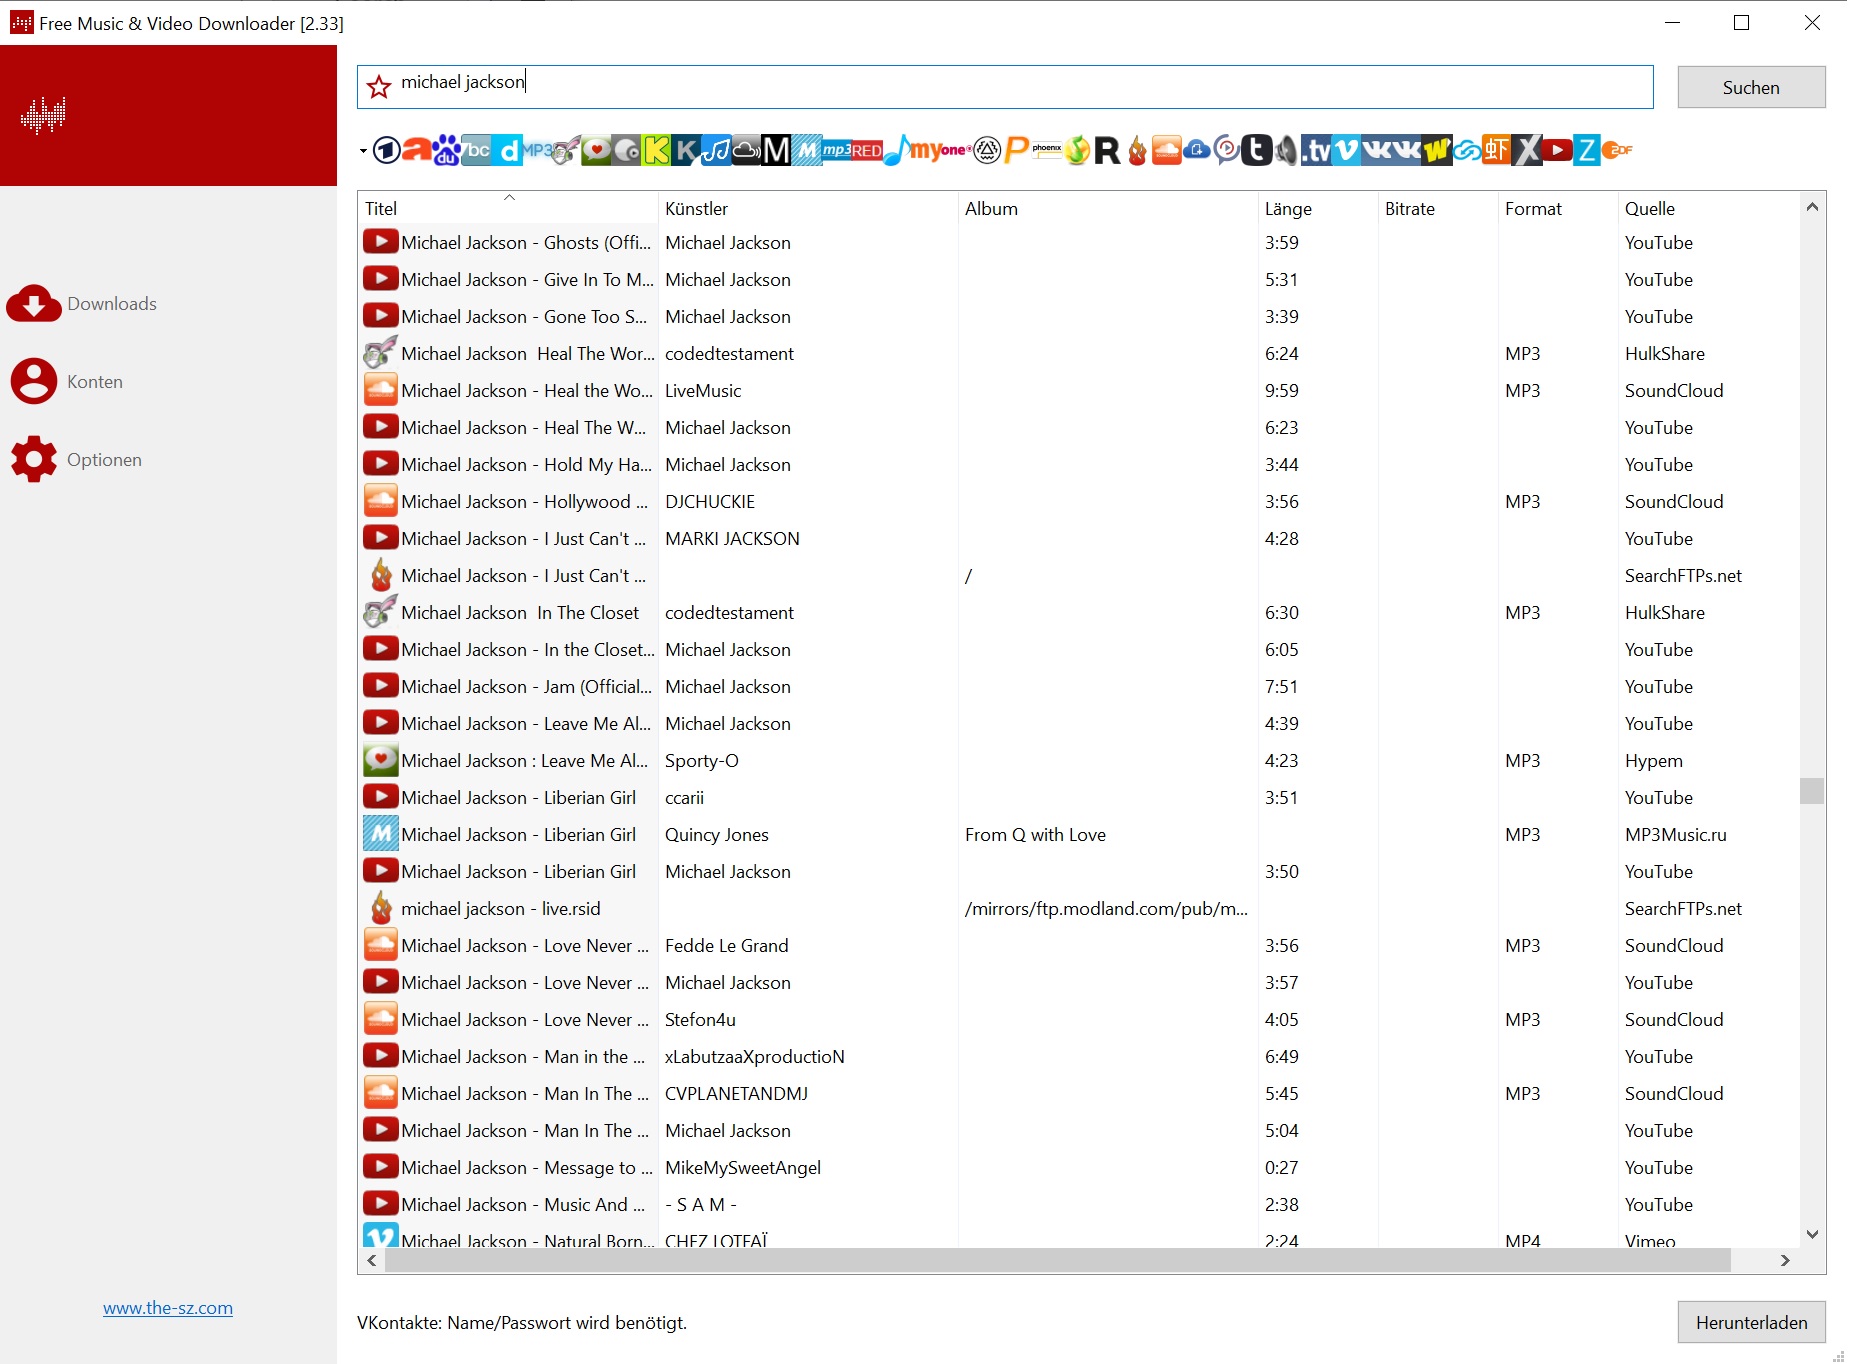
Task: Click artist cell 'Quincy Jones'
Action: [717, 834]
